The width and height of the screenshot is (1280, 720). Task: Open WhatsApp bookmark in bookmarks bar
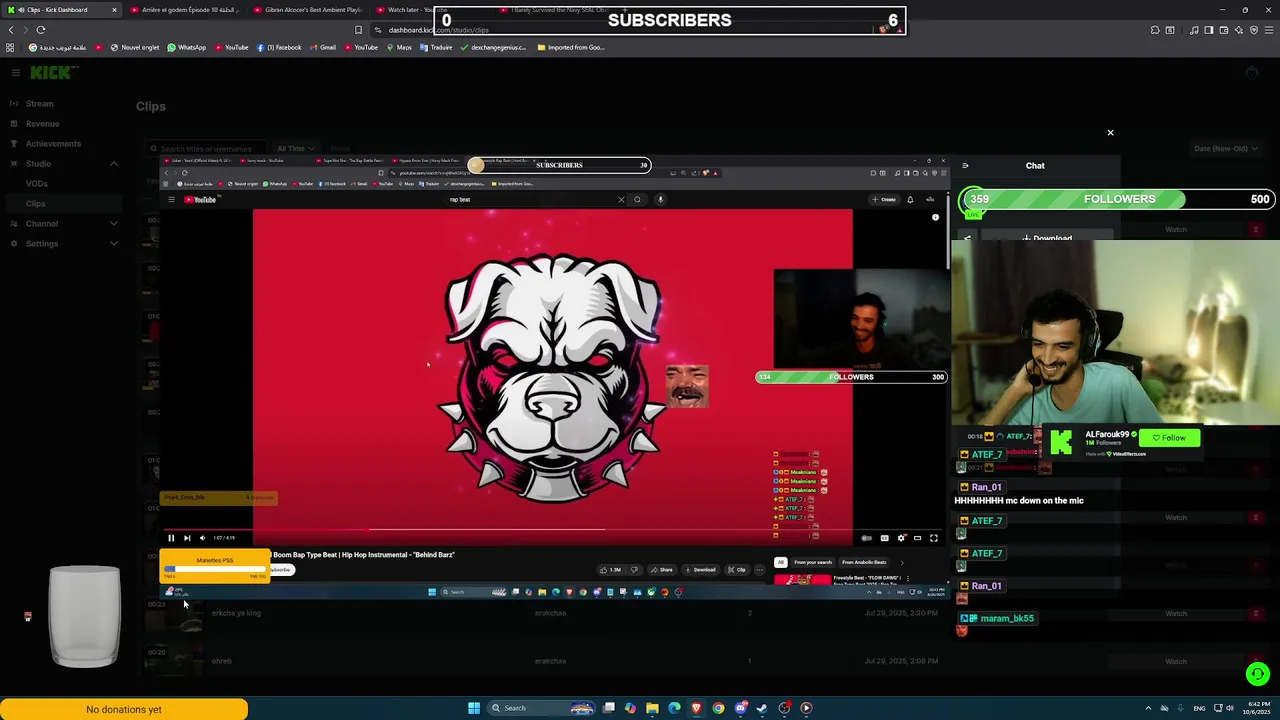click(187, 48)
